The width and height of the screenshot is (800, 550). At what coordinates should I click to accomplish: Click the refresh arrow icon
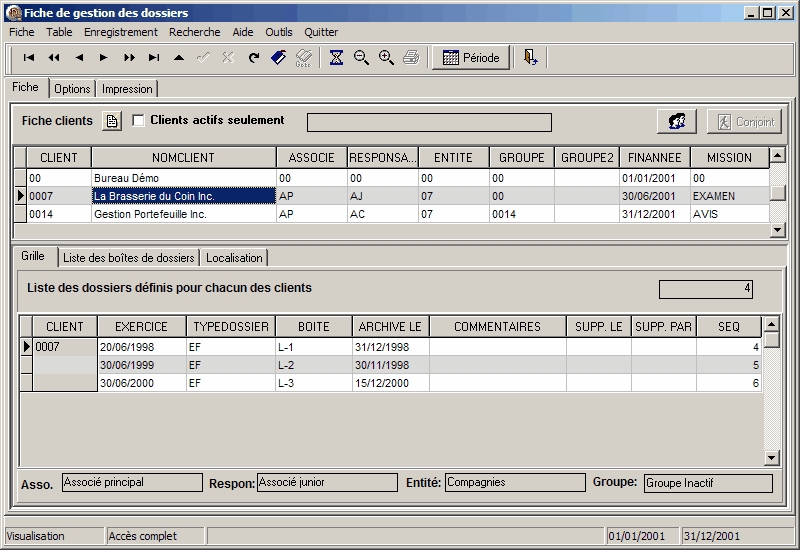tap(253, 58)
